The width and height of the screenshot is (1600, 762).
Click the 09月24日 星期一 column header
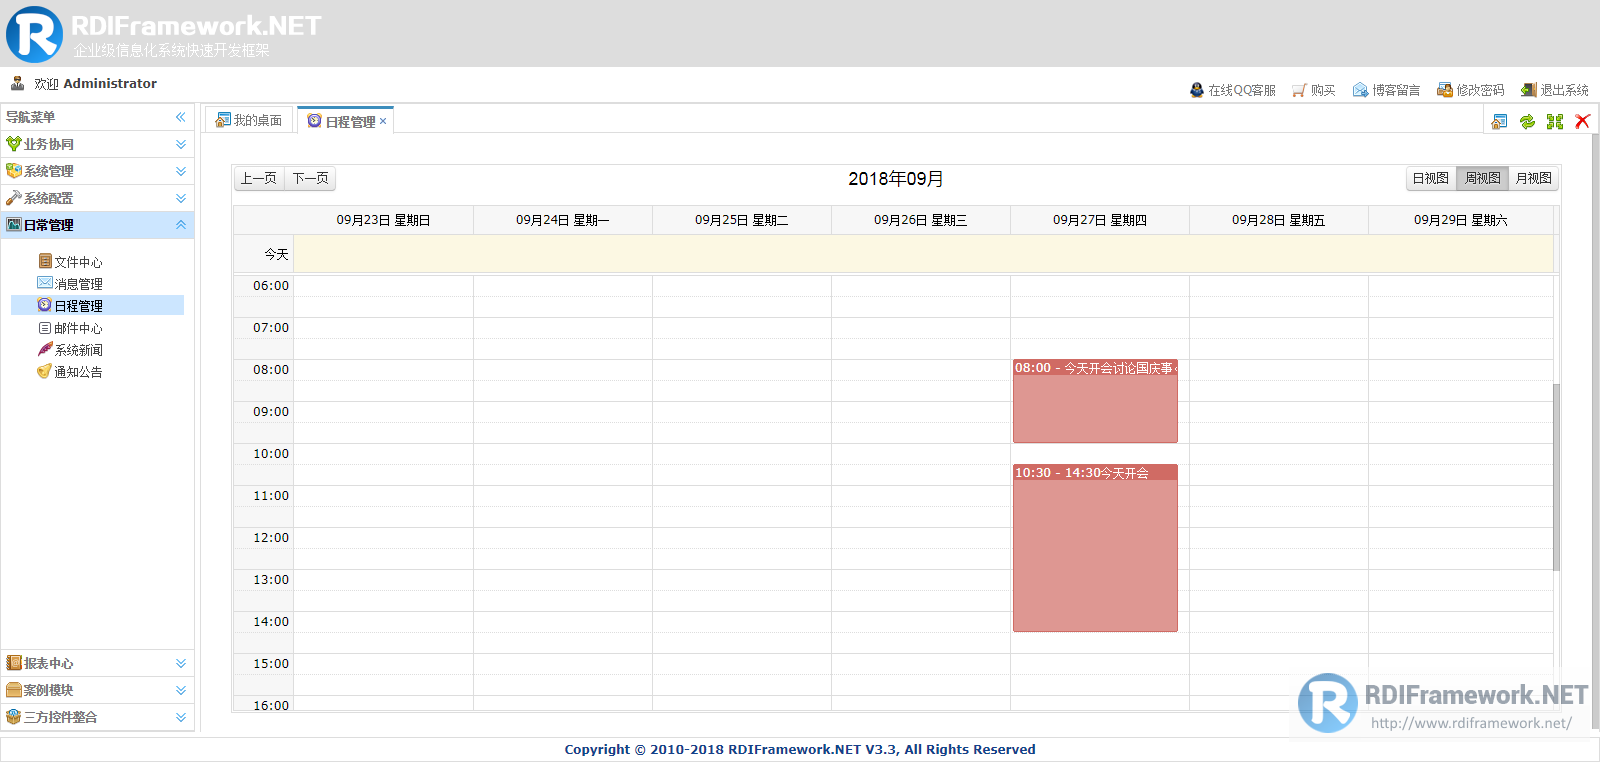coord(562,220)
